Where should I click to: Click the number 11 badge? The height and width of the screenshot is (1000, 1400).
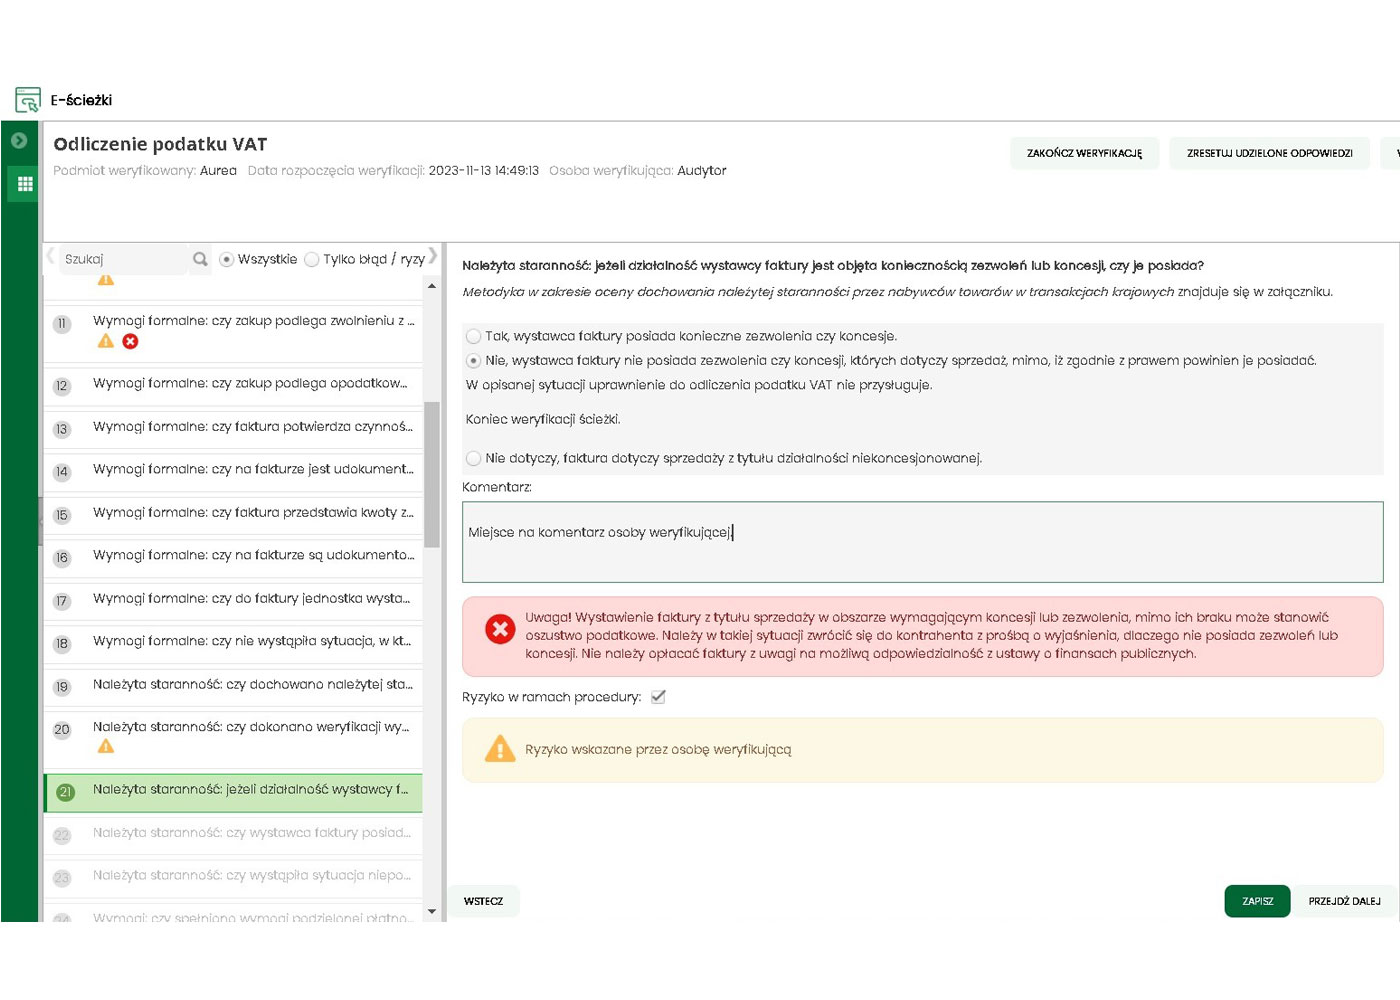point(62,324)
